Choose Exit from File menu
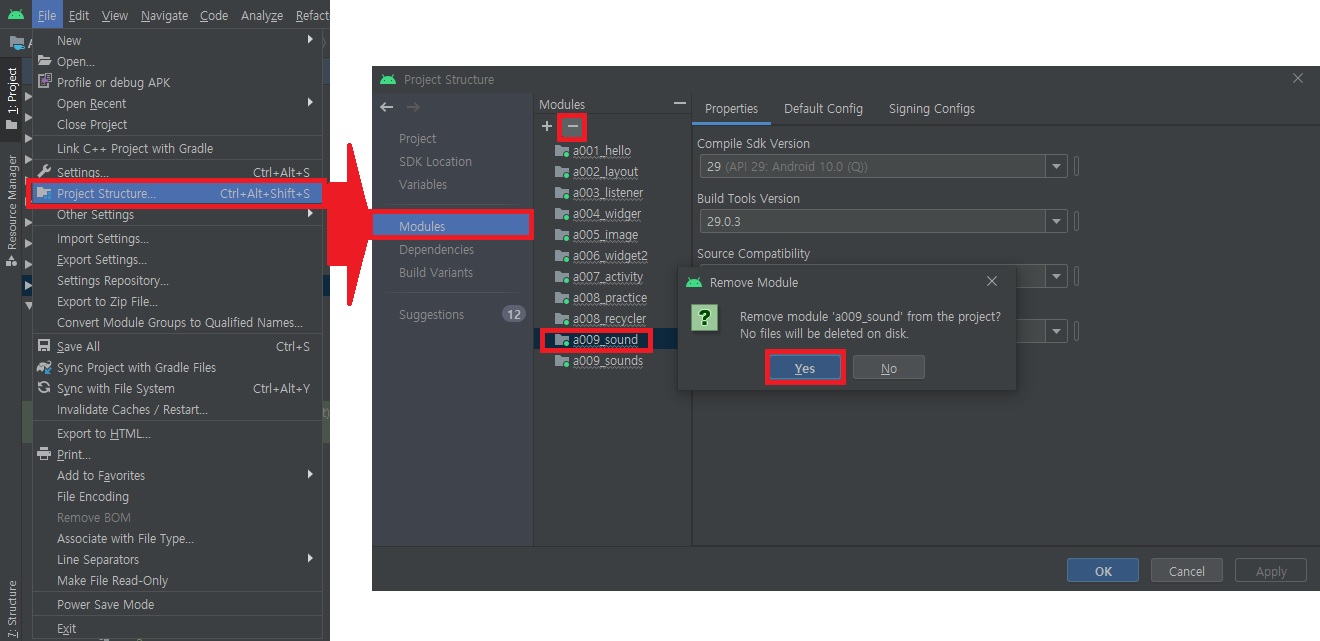The height and width of the screenshot is (641, 1320). [177, 628]
